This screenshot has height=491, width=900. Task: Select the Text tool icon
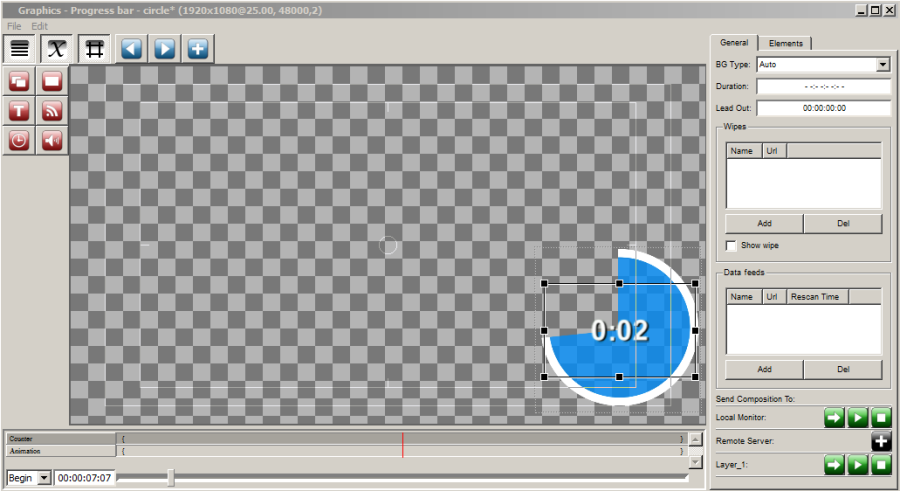(19, 111)
